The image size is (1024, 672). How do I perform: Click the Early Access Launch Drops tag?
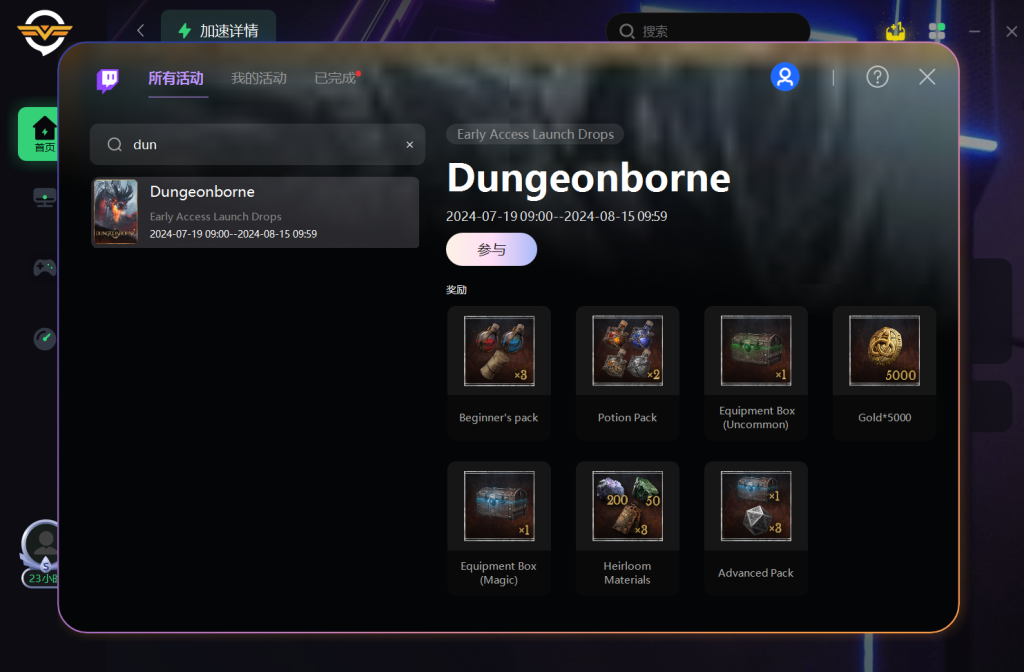coord(535,135)
